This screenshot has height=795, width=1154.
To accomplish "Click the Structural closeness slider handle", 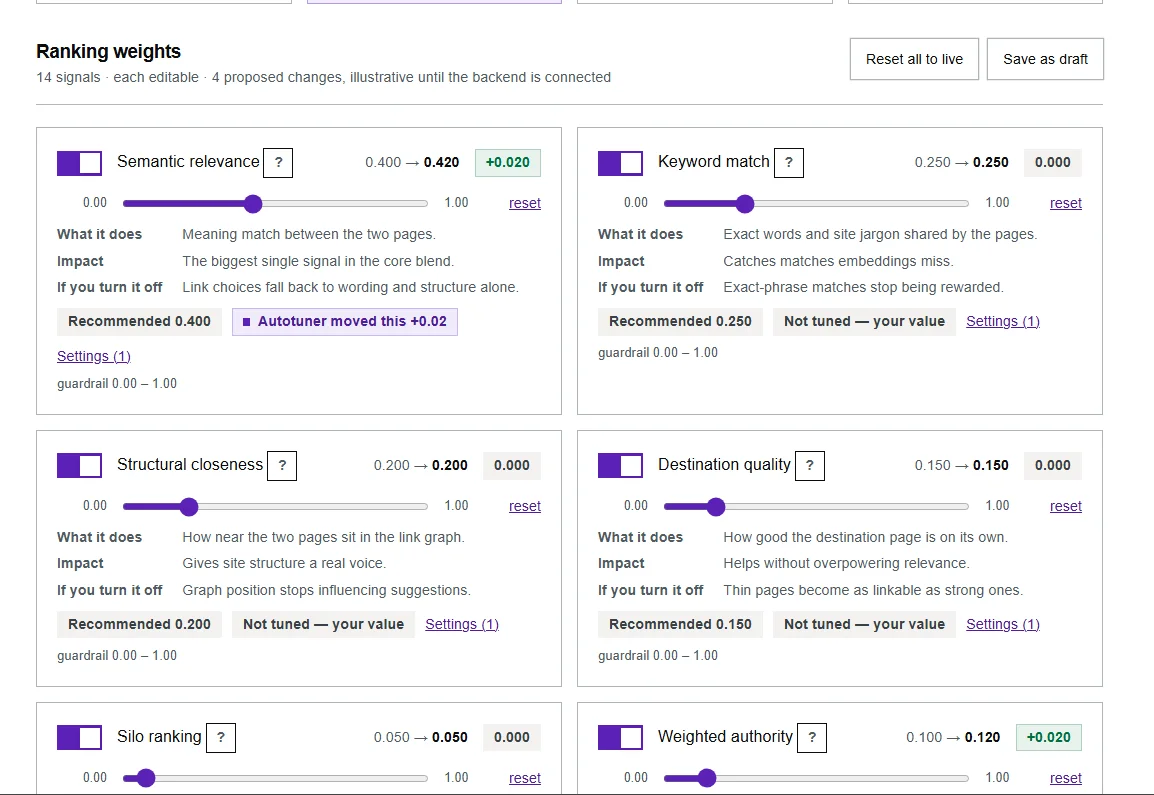I will 189,506.
